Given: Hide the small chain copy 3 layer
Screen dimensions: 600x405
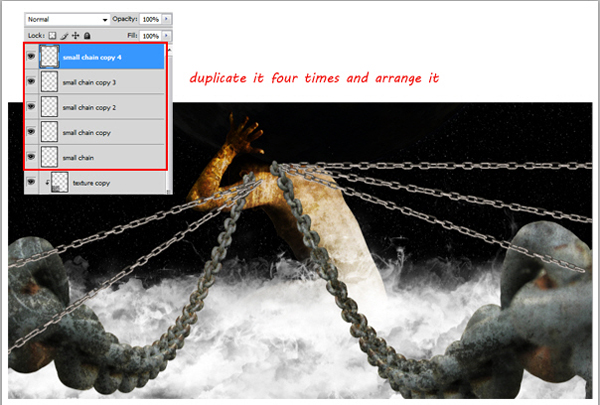Looking at the screenshot, I should 31,81.
